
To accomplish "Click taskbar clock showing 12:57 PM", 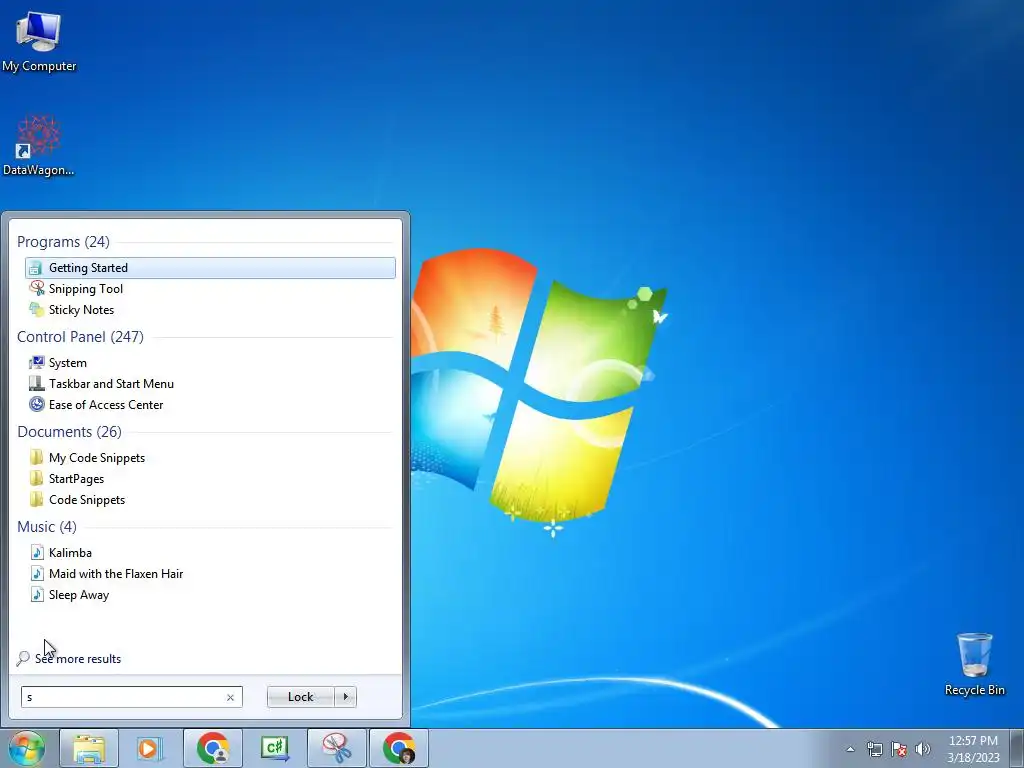I will tap(973, 749).
